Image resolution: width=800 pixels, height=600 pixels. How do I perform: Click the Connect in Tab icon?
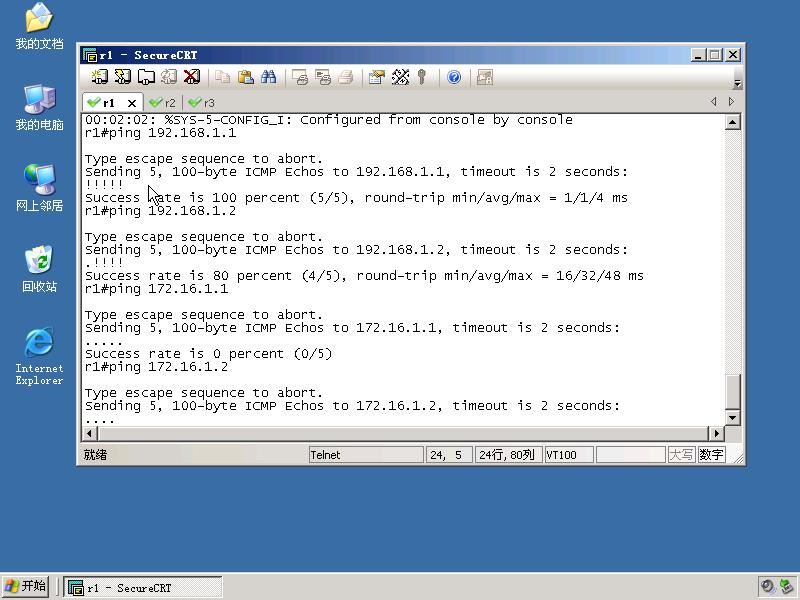click(146, 77)
